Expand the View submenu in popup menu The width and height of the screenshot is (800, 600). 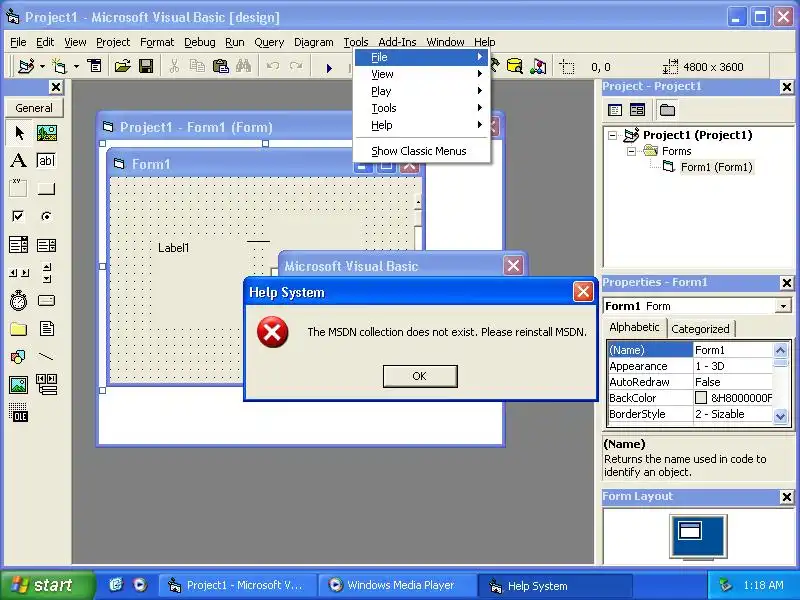pos(422,74)
